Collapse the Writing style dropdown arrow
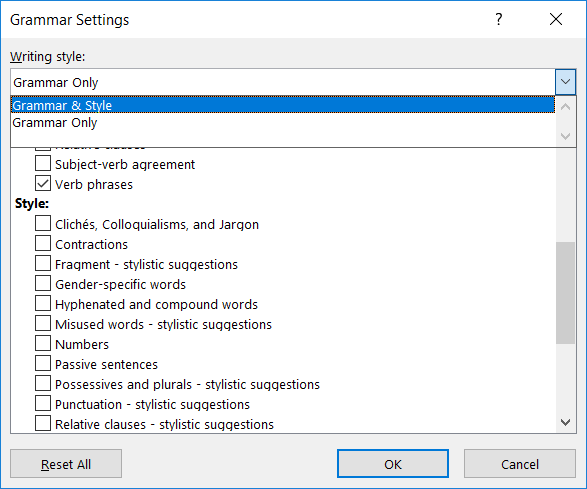 [x=565, y=82]
